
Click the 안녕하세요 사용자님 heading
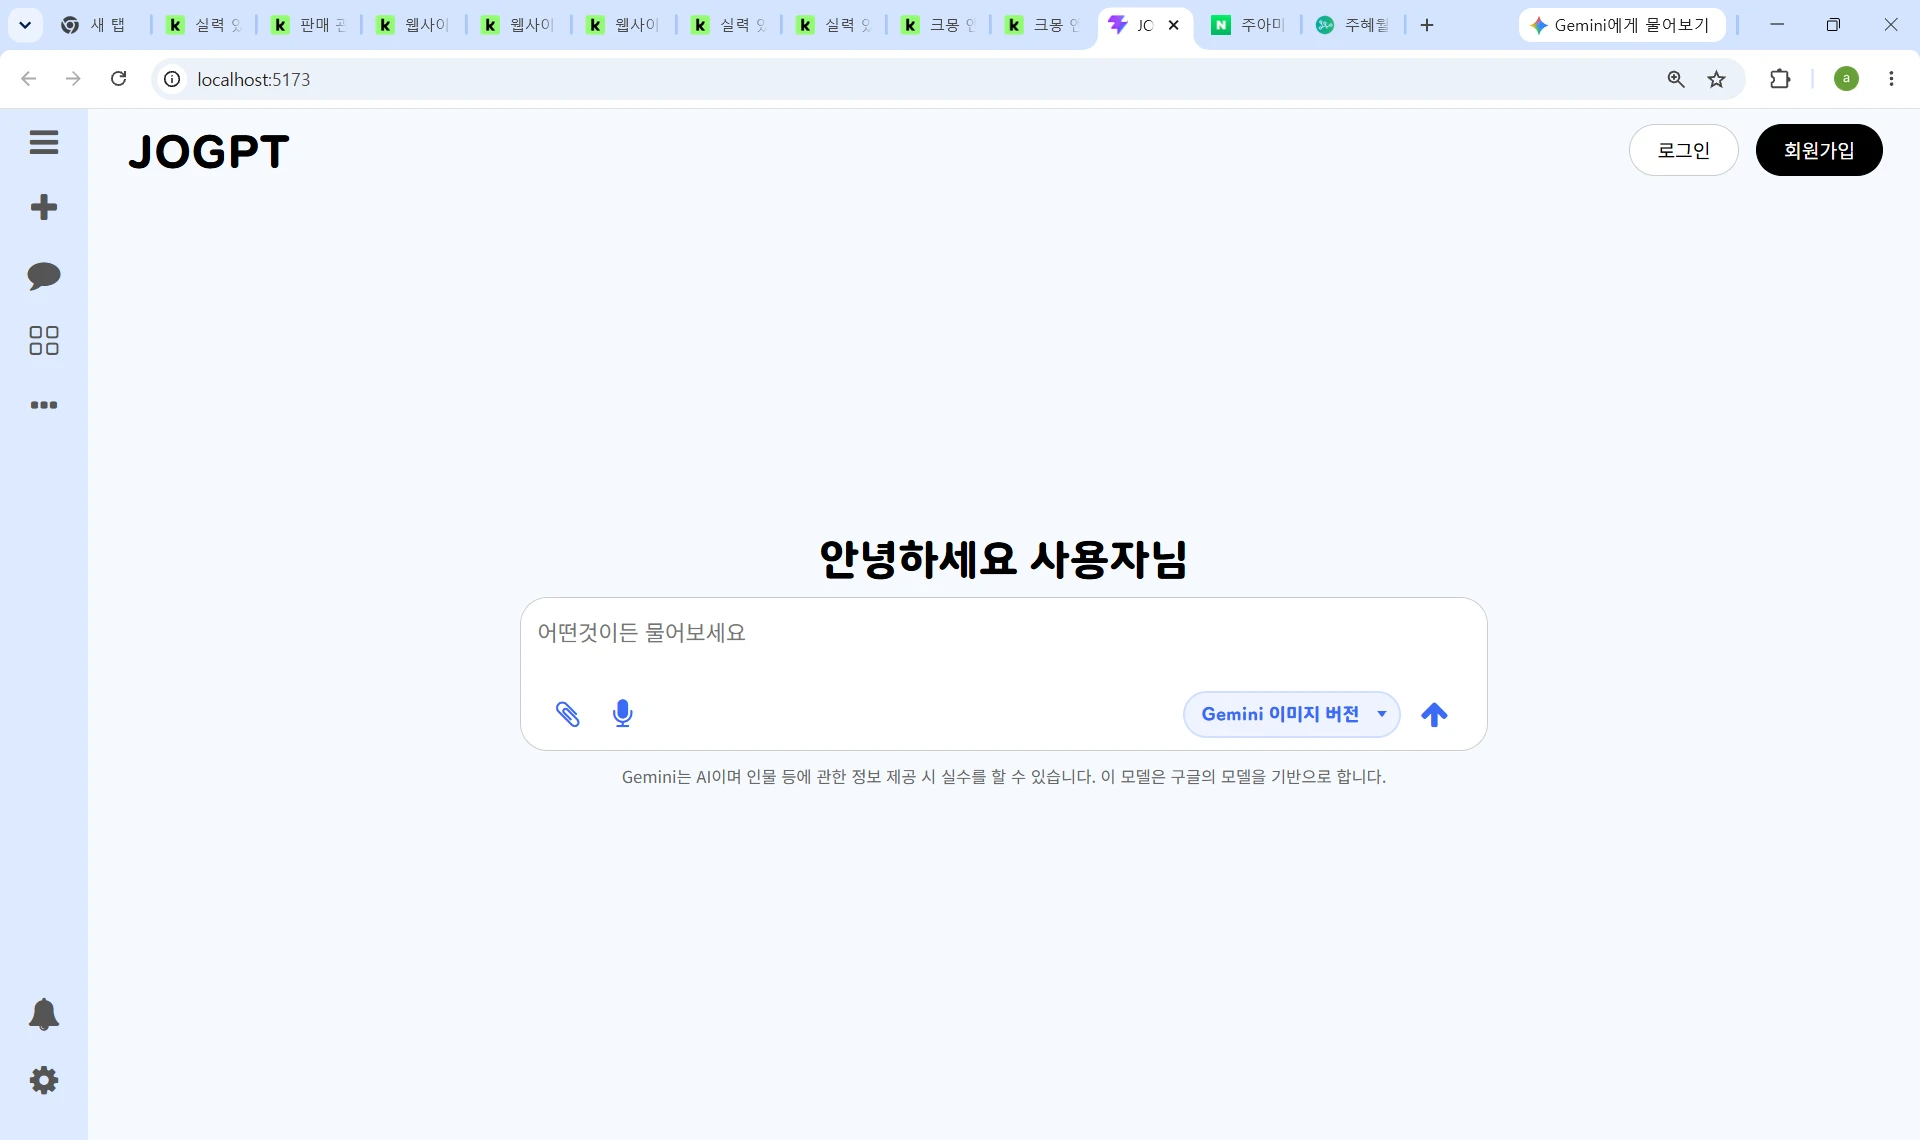pyautogui.click(x=1003, y=559)
